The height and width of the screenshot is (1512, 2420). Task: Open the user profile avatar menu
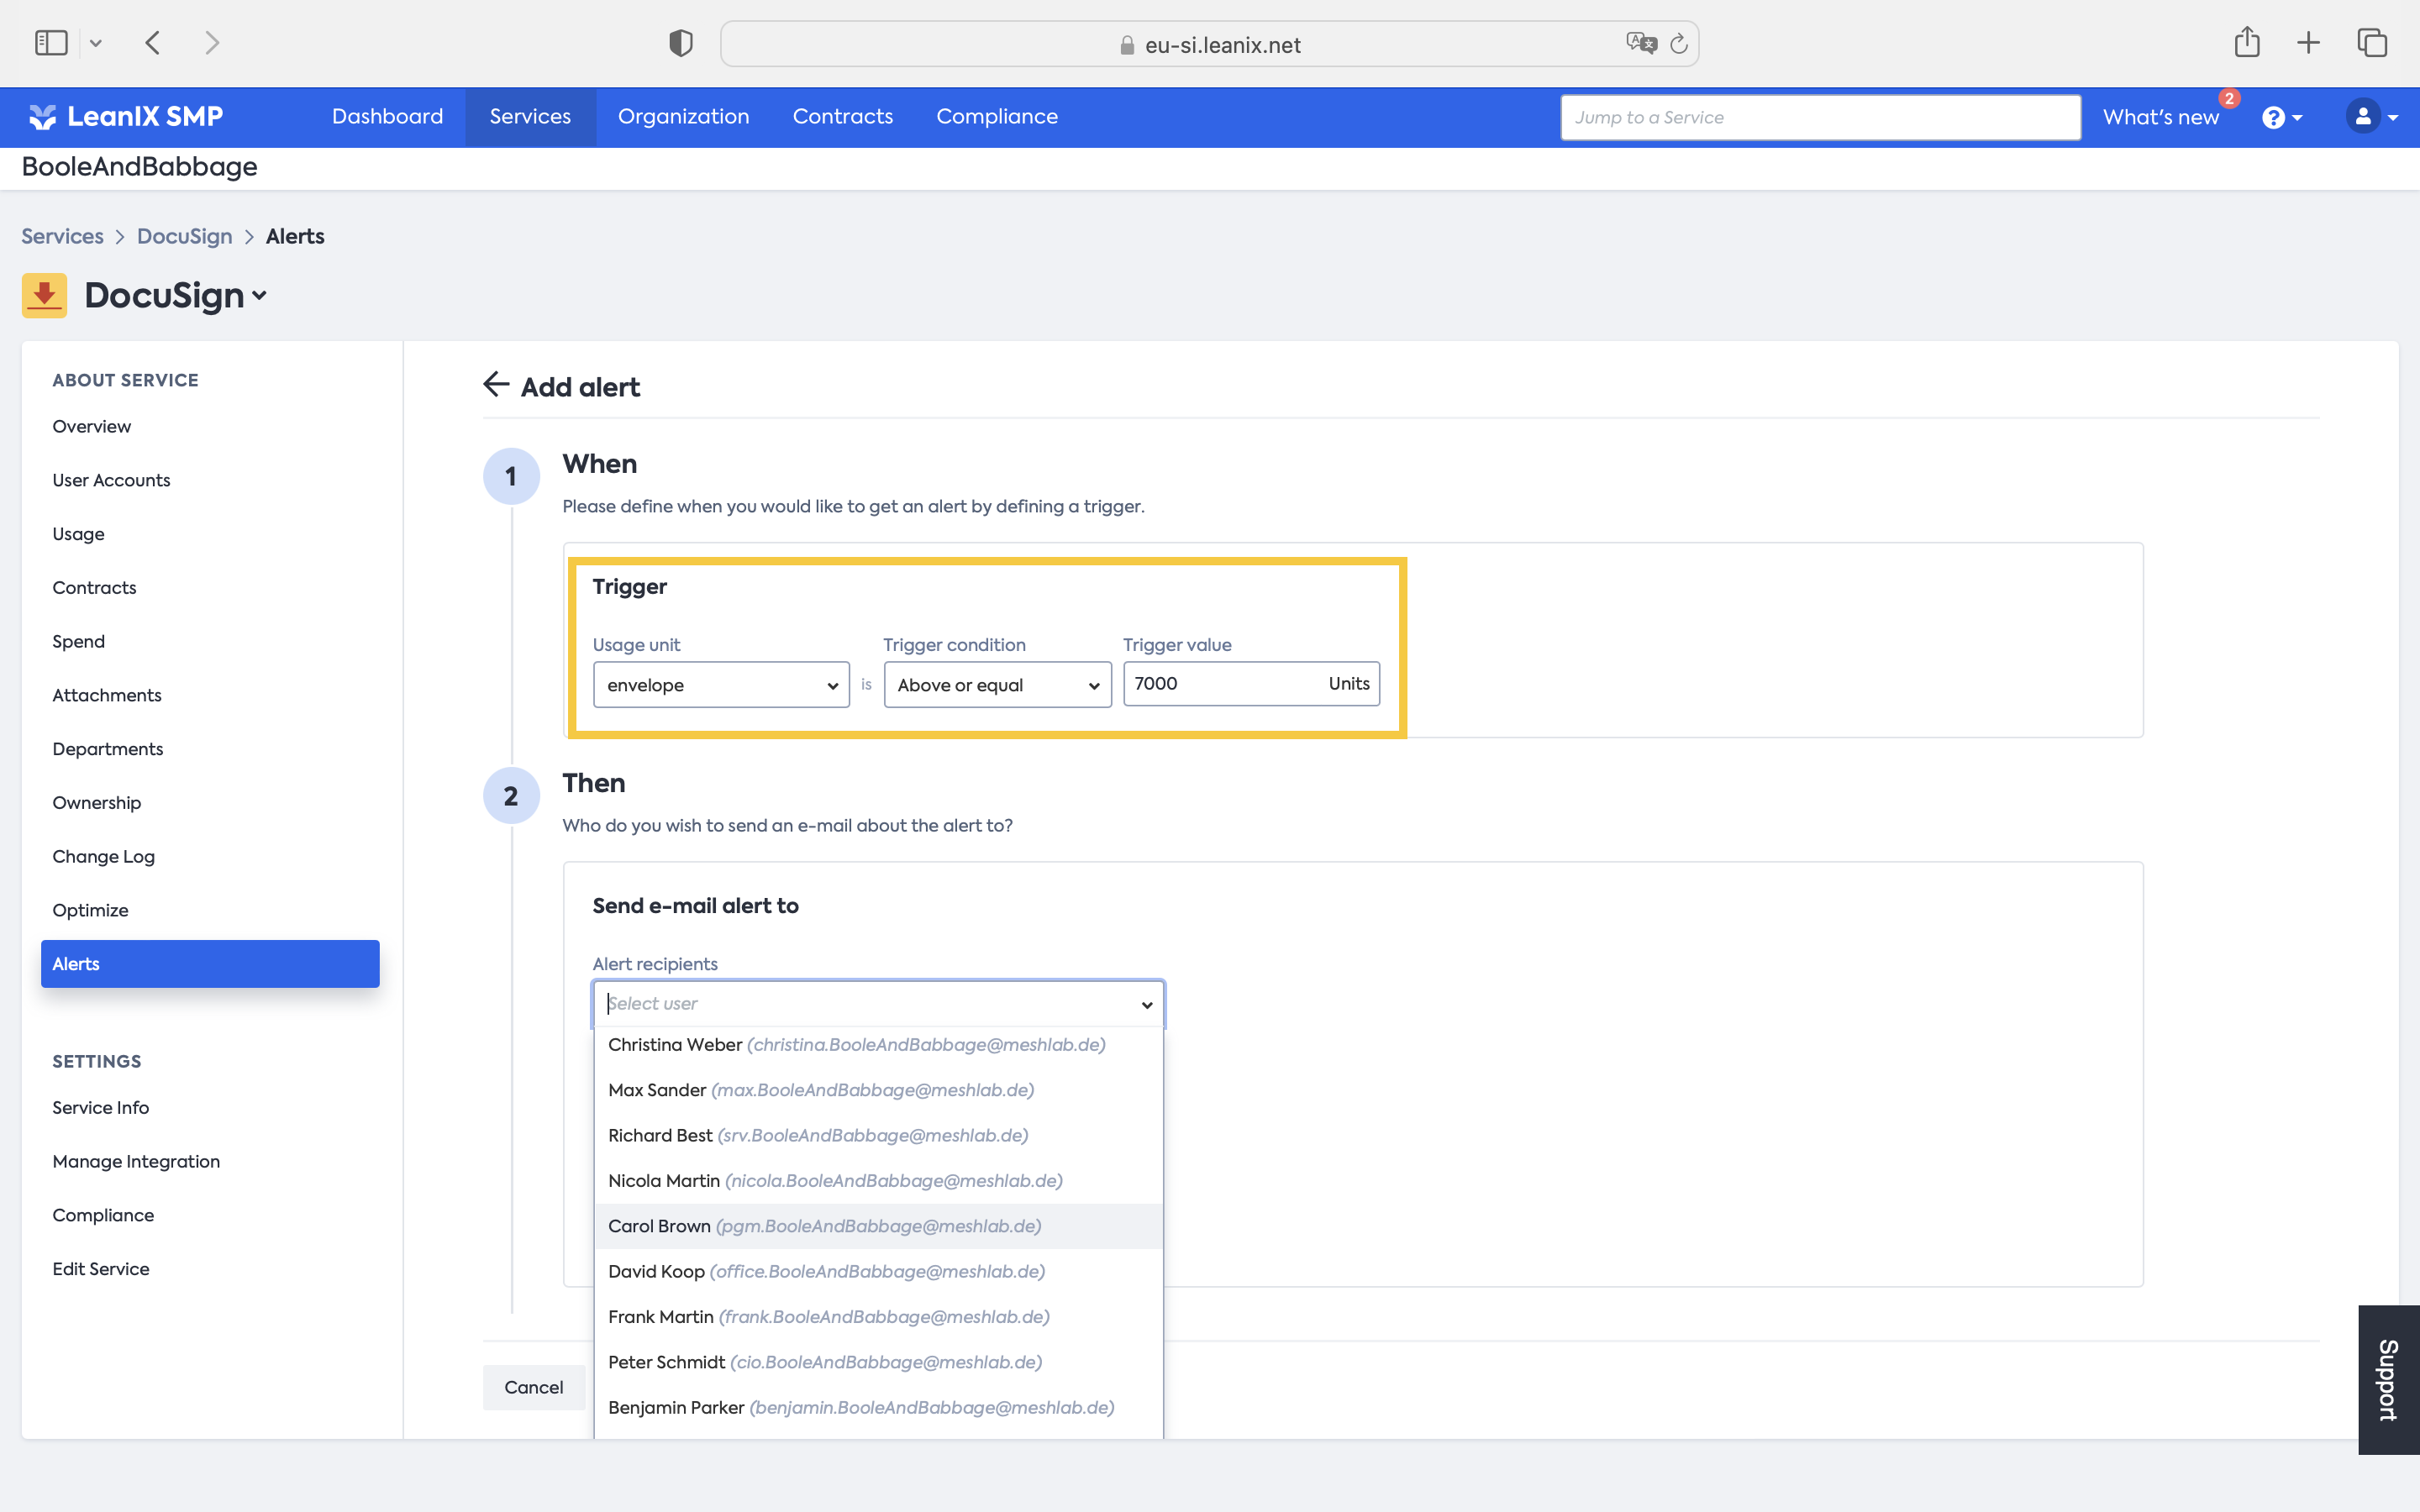point(2371,117)
